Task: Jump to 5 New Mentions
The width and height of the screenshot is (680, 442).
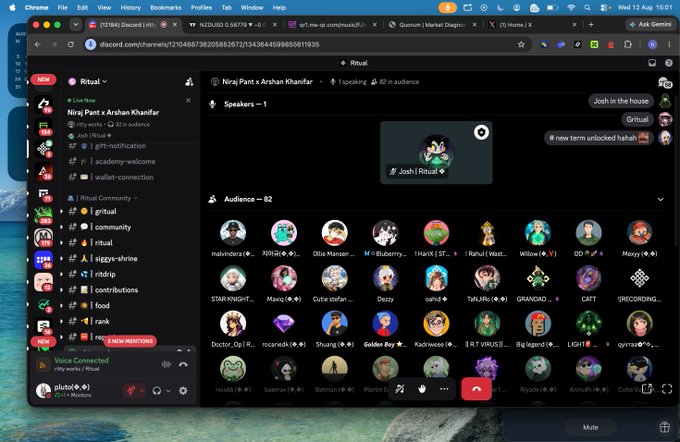Action: [x=130, y=341]
